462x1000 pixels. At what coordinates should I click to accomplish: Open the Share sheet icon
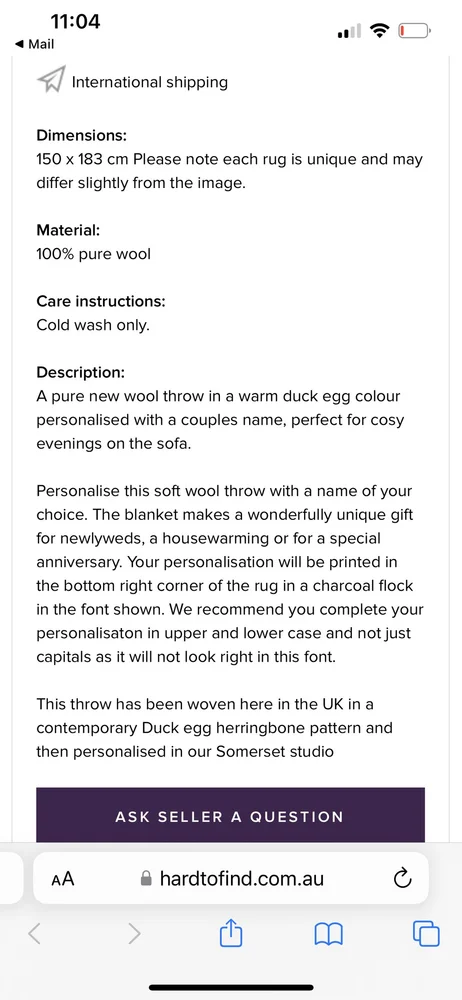click(231, 934)
